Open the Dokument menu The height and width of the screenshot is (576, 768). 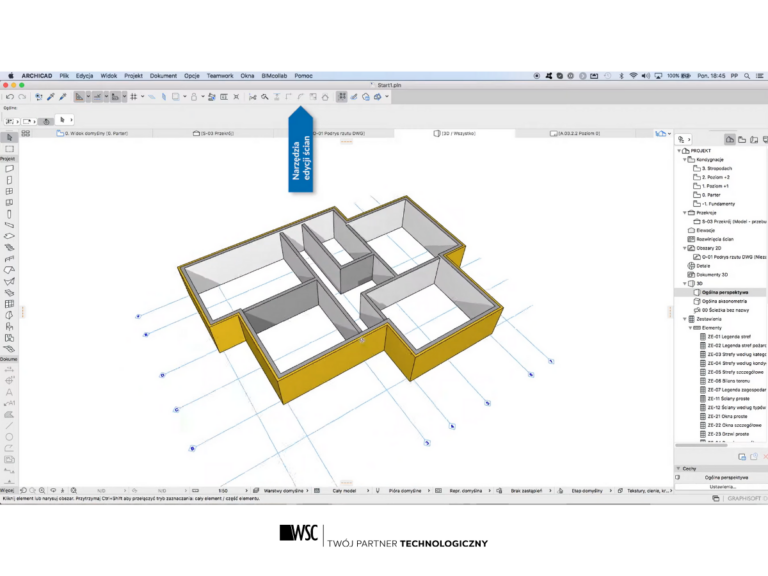(163, 75)
